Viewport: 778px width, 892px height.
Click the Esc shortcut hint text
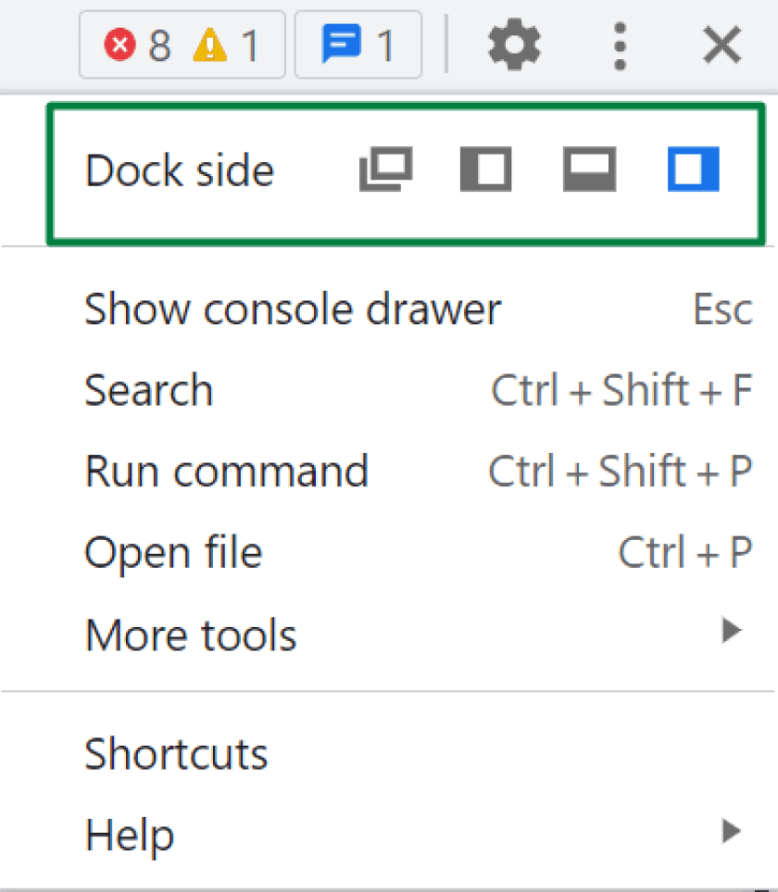pyautogui.click(x=722, y=309)
